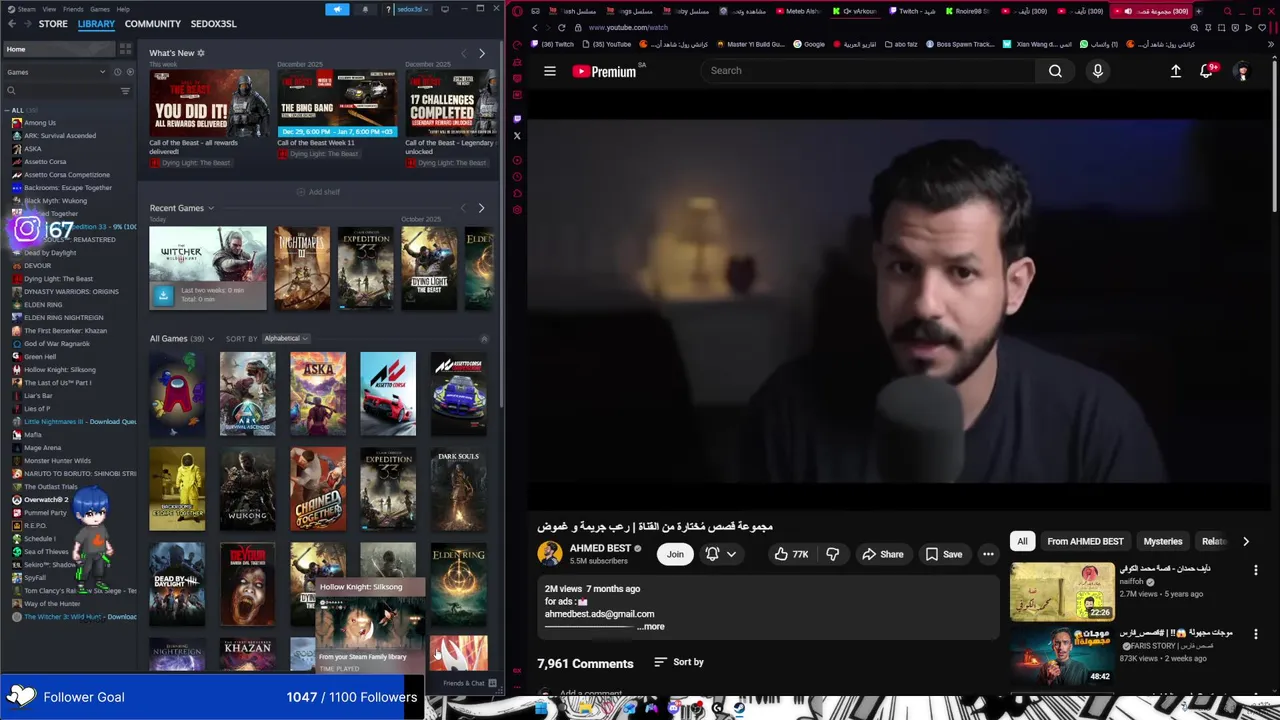Open Friends & Chat in Steam
Viewport: 1280px width, 720px height.
[469, 683]
